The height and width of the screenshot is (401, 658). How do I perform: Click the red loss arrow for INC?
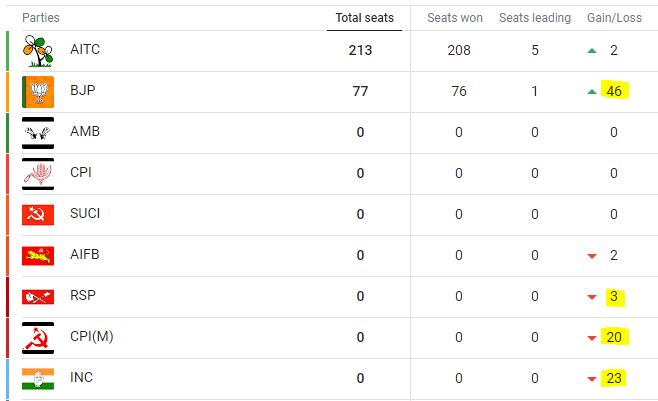(x=592, y=379)
